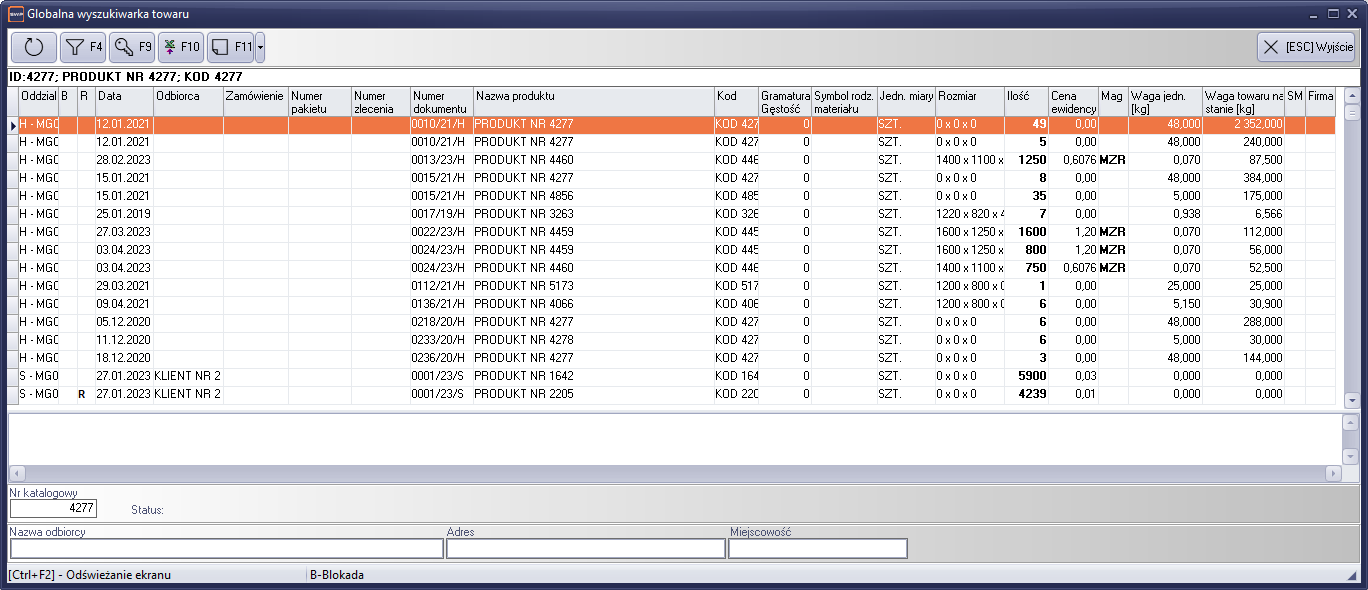Click the Ilość column header
Image resolution: width=1368 pixels, height=590 pixels.
pyautogui.click(x=1025, y=96)
